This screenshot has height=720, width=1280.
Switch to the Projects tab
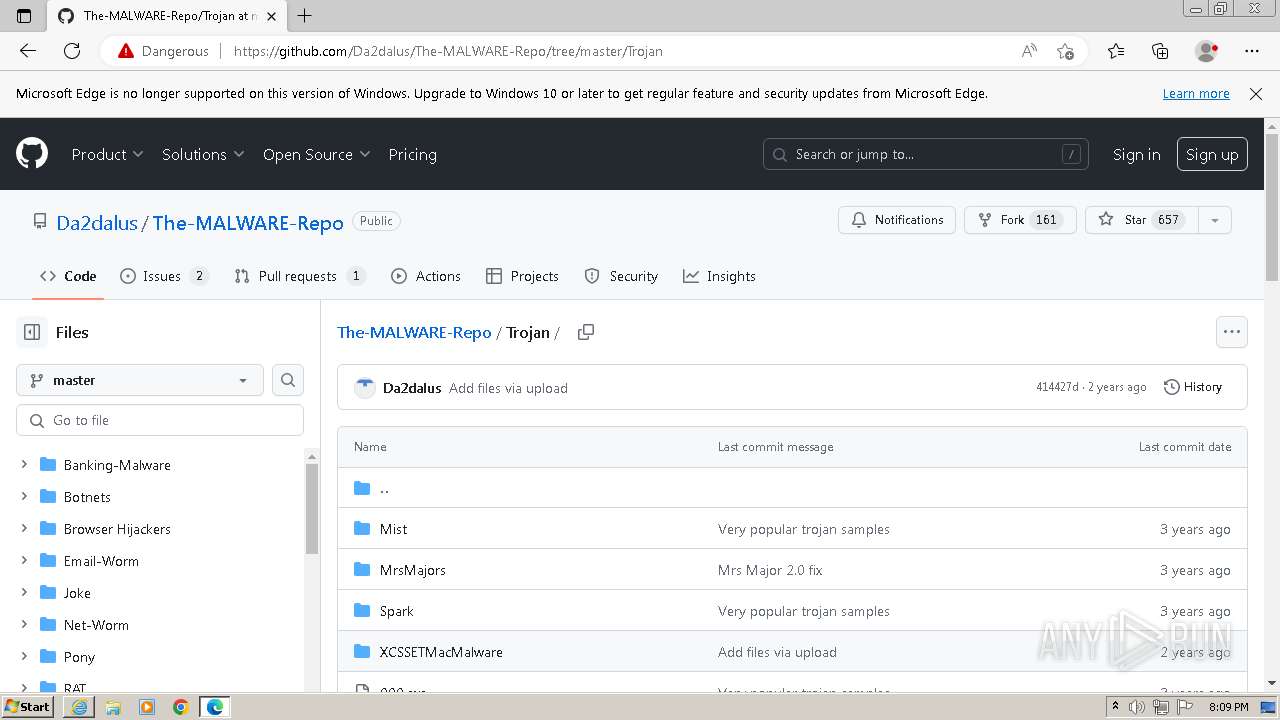tap(522, 276)
